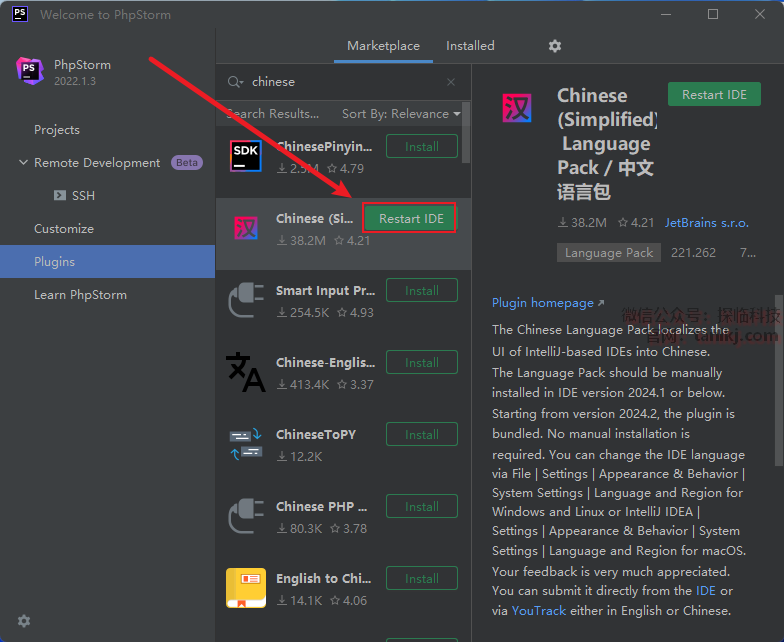The width and height of the screenshot is (784, 642).
Task: Click the Chinese language pack list icon
Action: tap(246, 228)
